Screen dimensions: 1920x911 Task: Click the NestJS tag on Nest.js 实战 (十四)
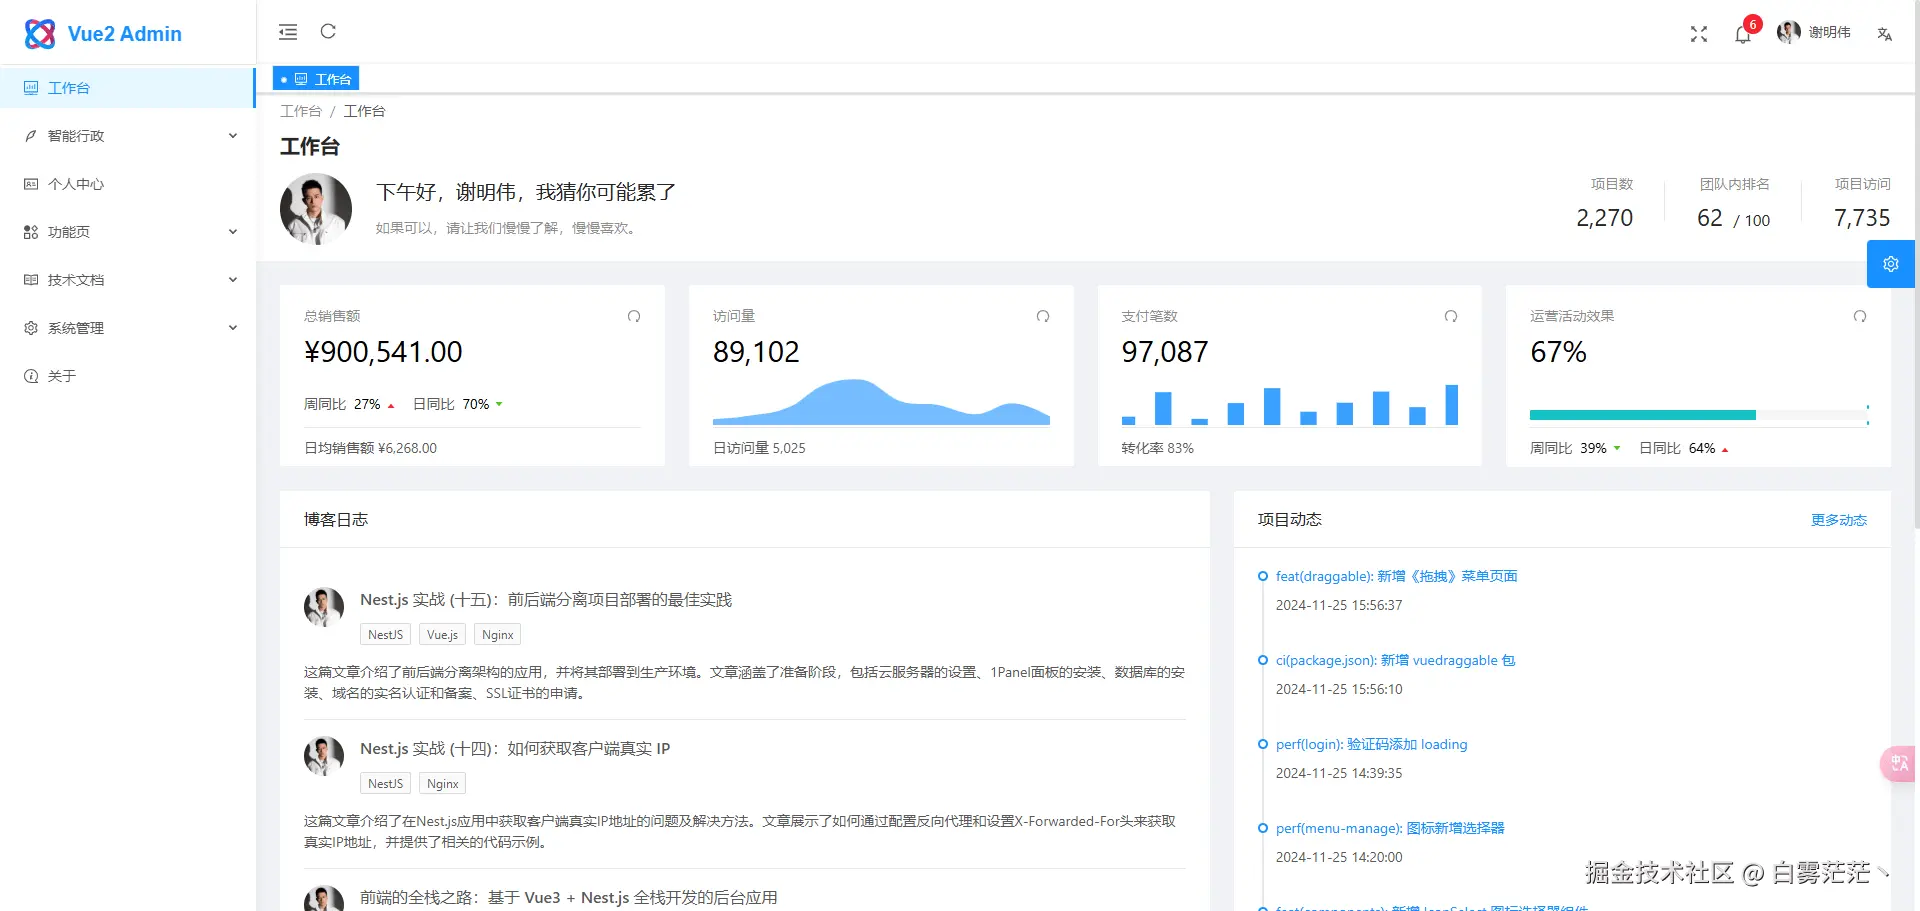tap(385, 784)
